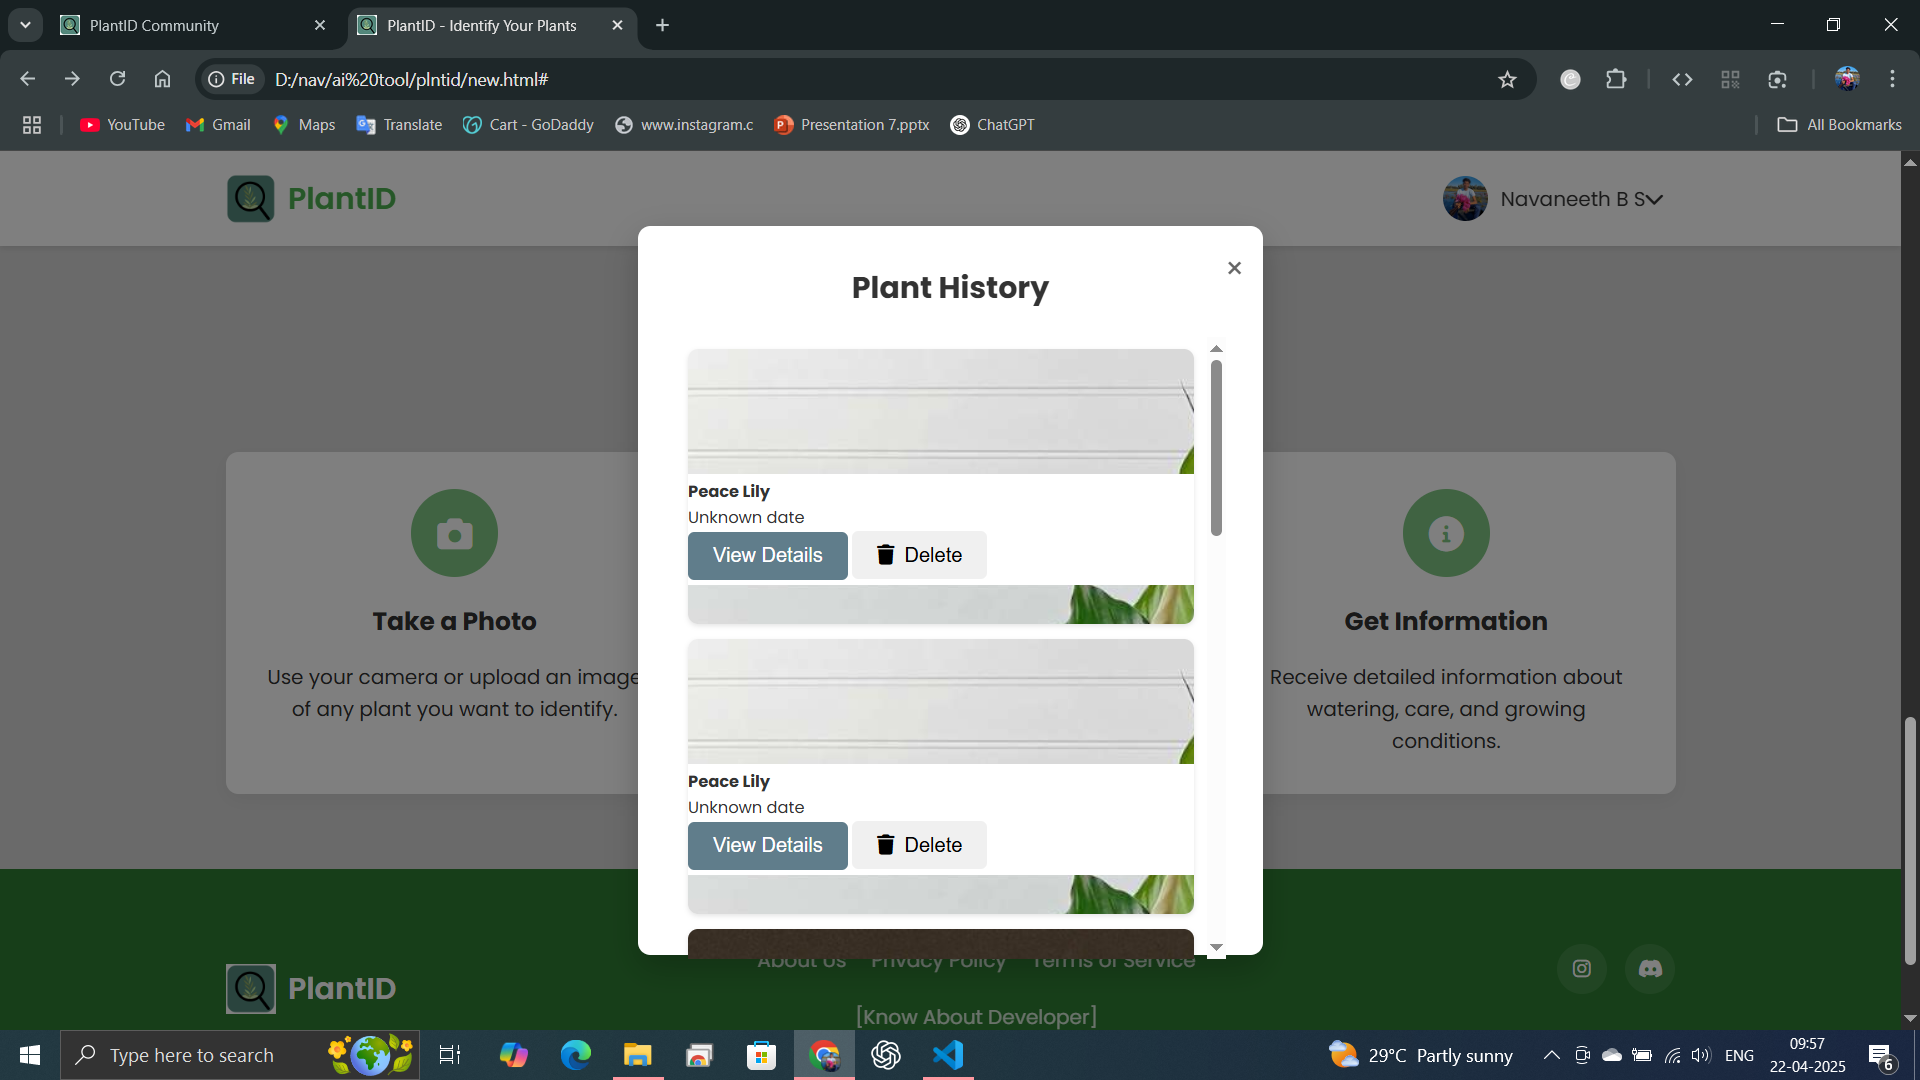Image resolution: width=1920 pixels, height=1080 pixels.
Task: Open Visual Studio Code from taskbar
Action: 947,1055
